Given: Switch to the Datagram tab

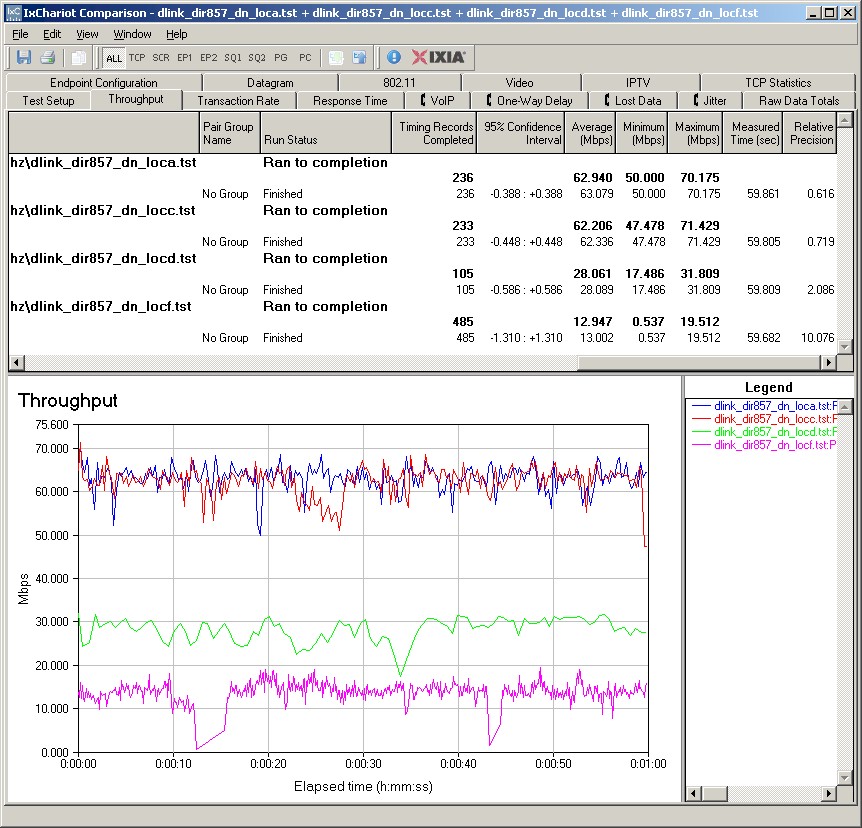Looking at the screenshot, I should (270, 82).
